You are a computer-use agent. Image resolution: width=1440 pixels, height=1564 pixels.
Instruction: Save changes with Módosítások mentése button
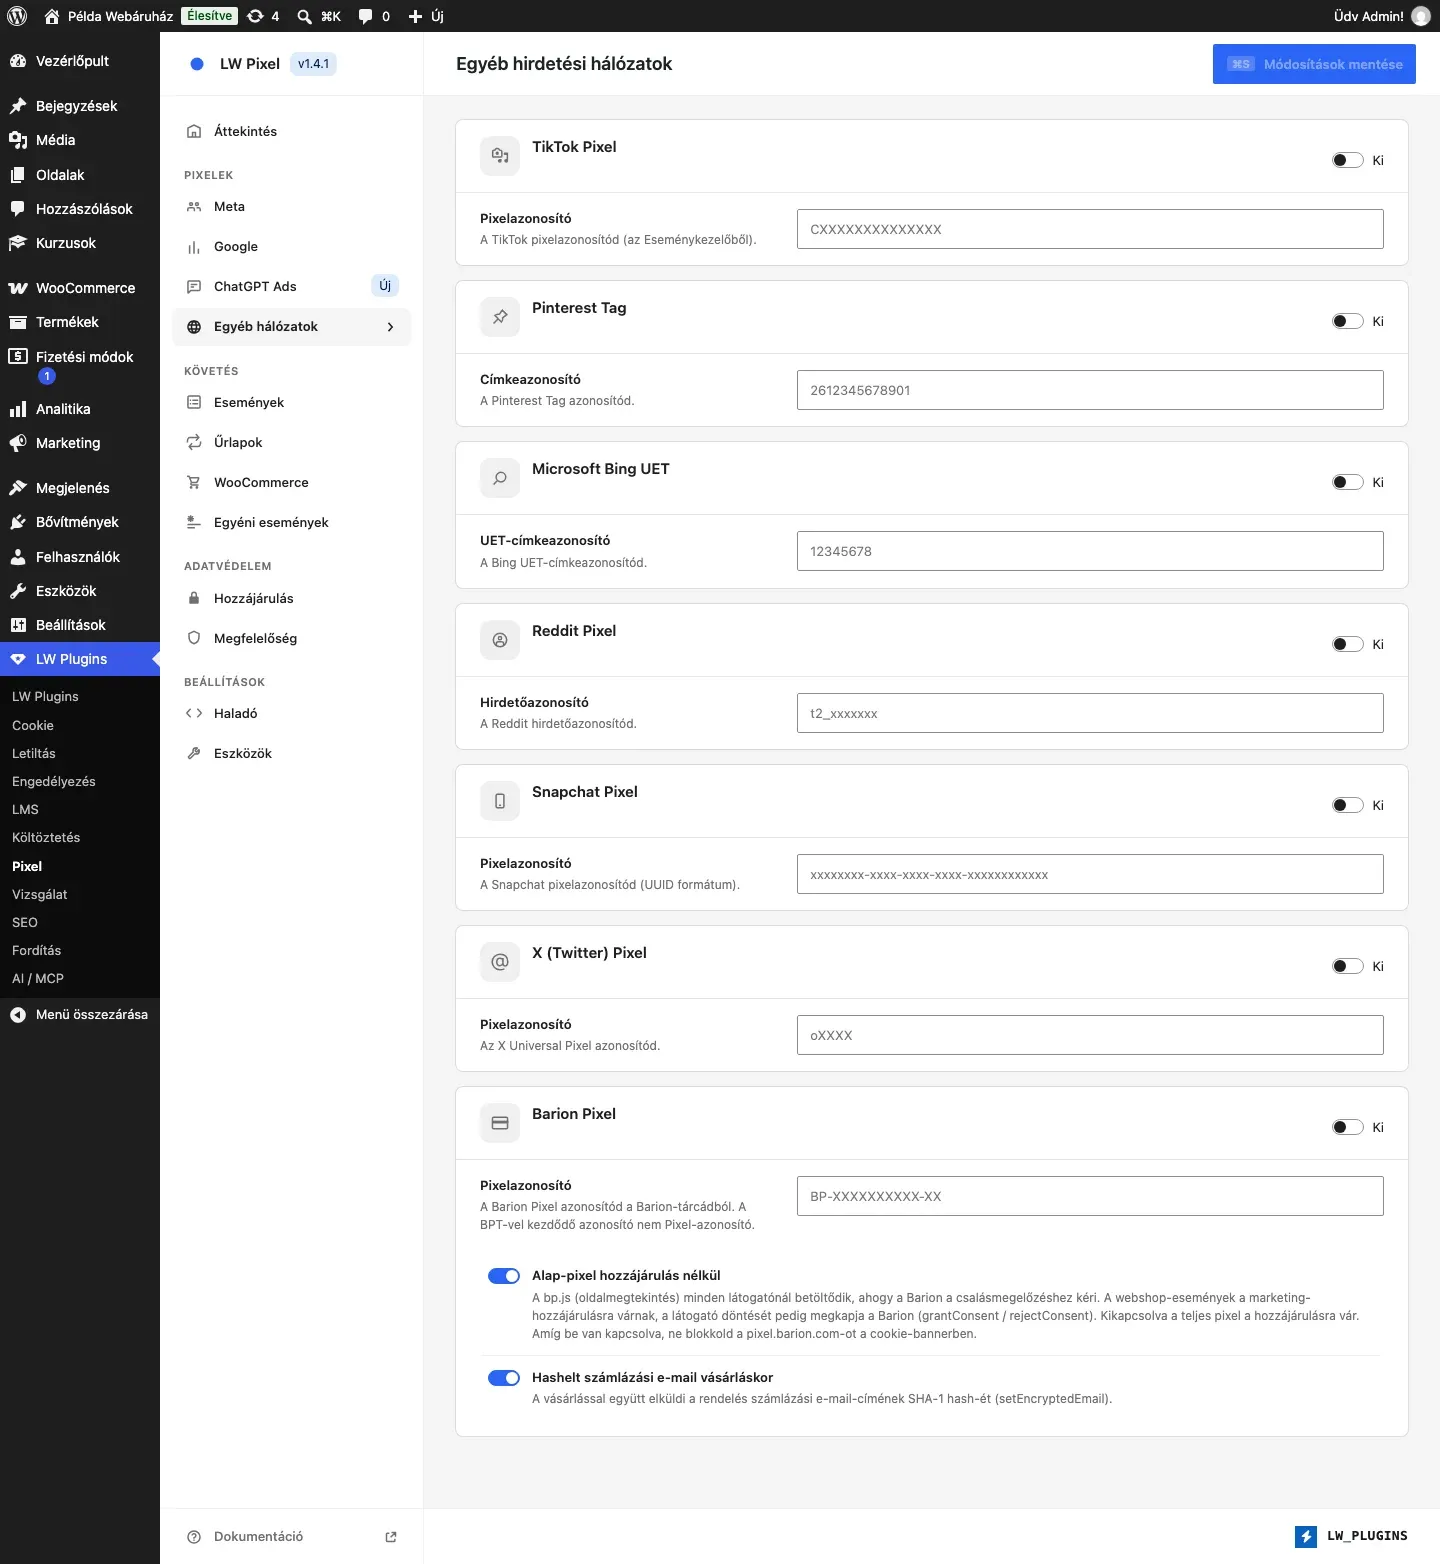[x=1314, y=64]
